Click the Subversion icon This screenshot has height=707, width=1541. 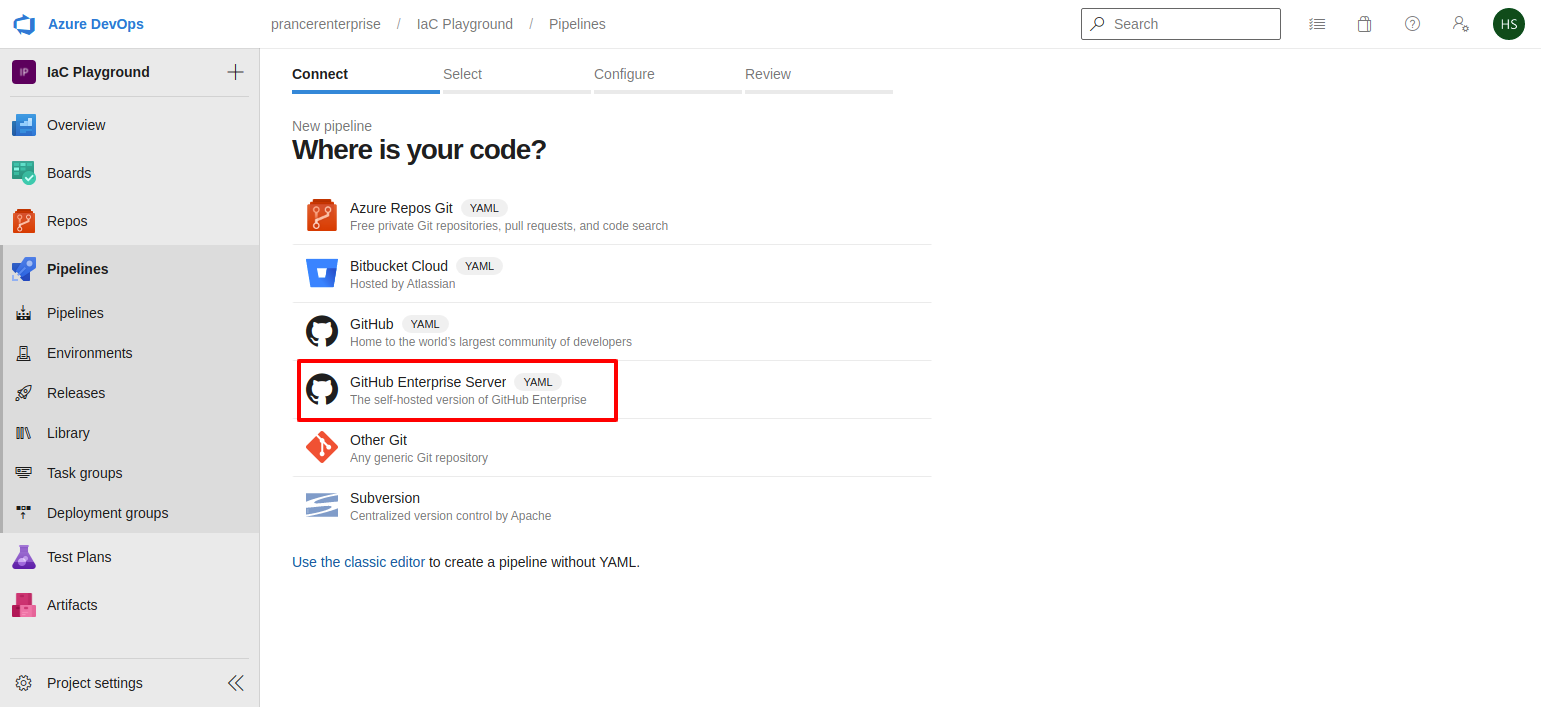coord(322,505)
